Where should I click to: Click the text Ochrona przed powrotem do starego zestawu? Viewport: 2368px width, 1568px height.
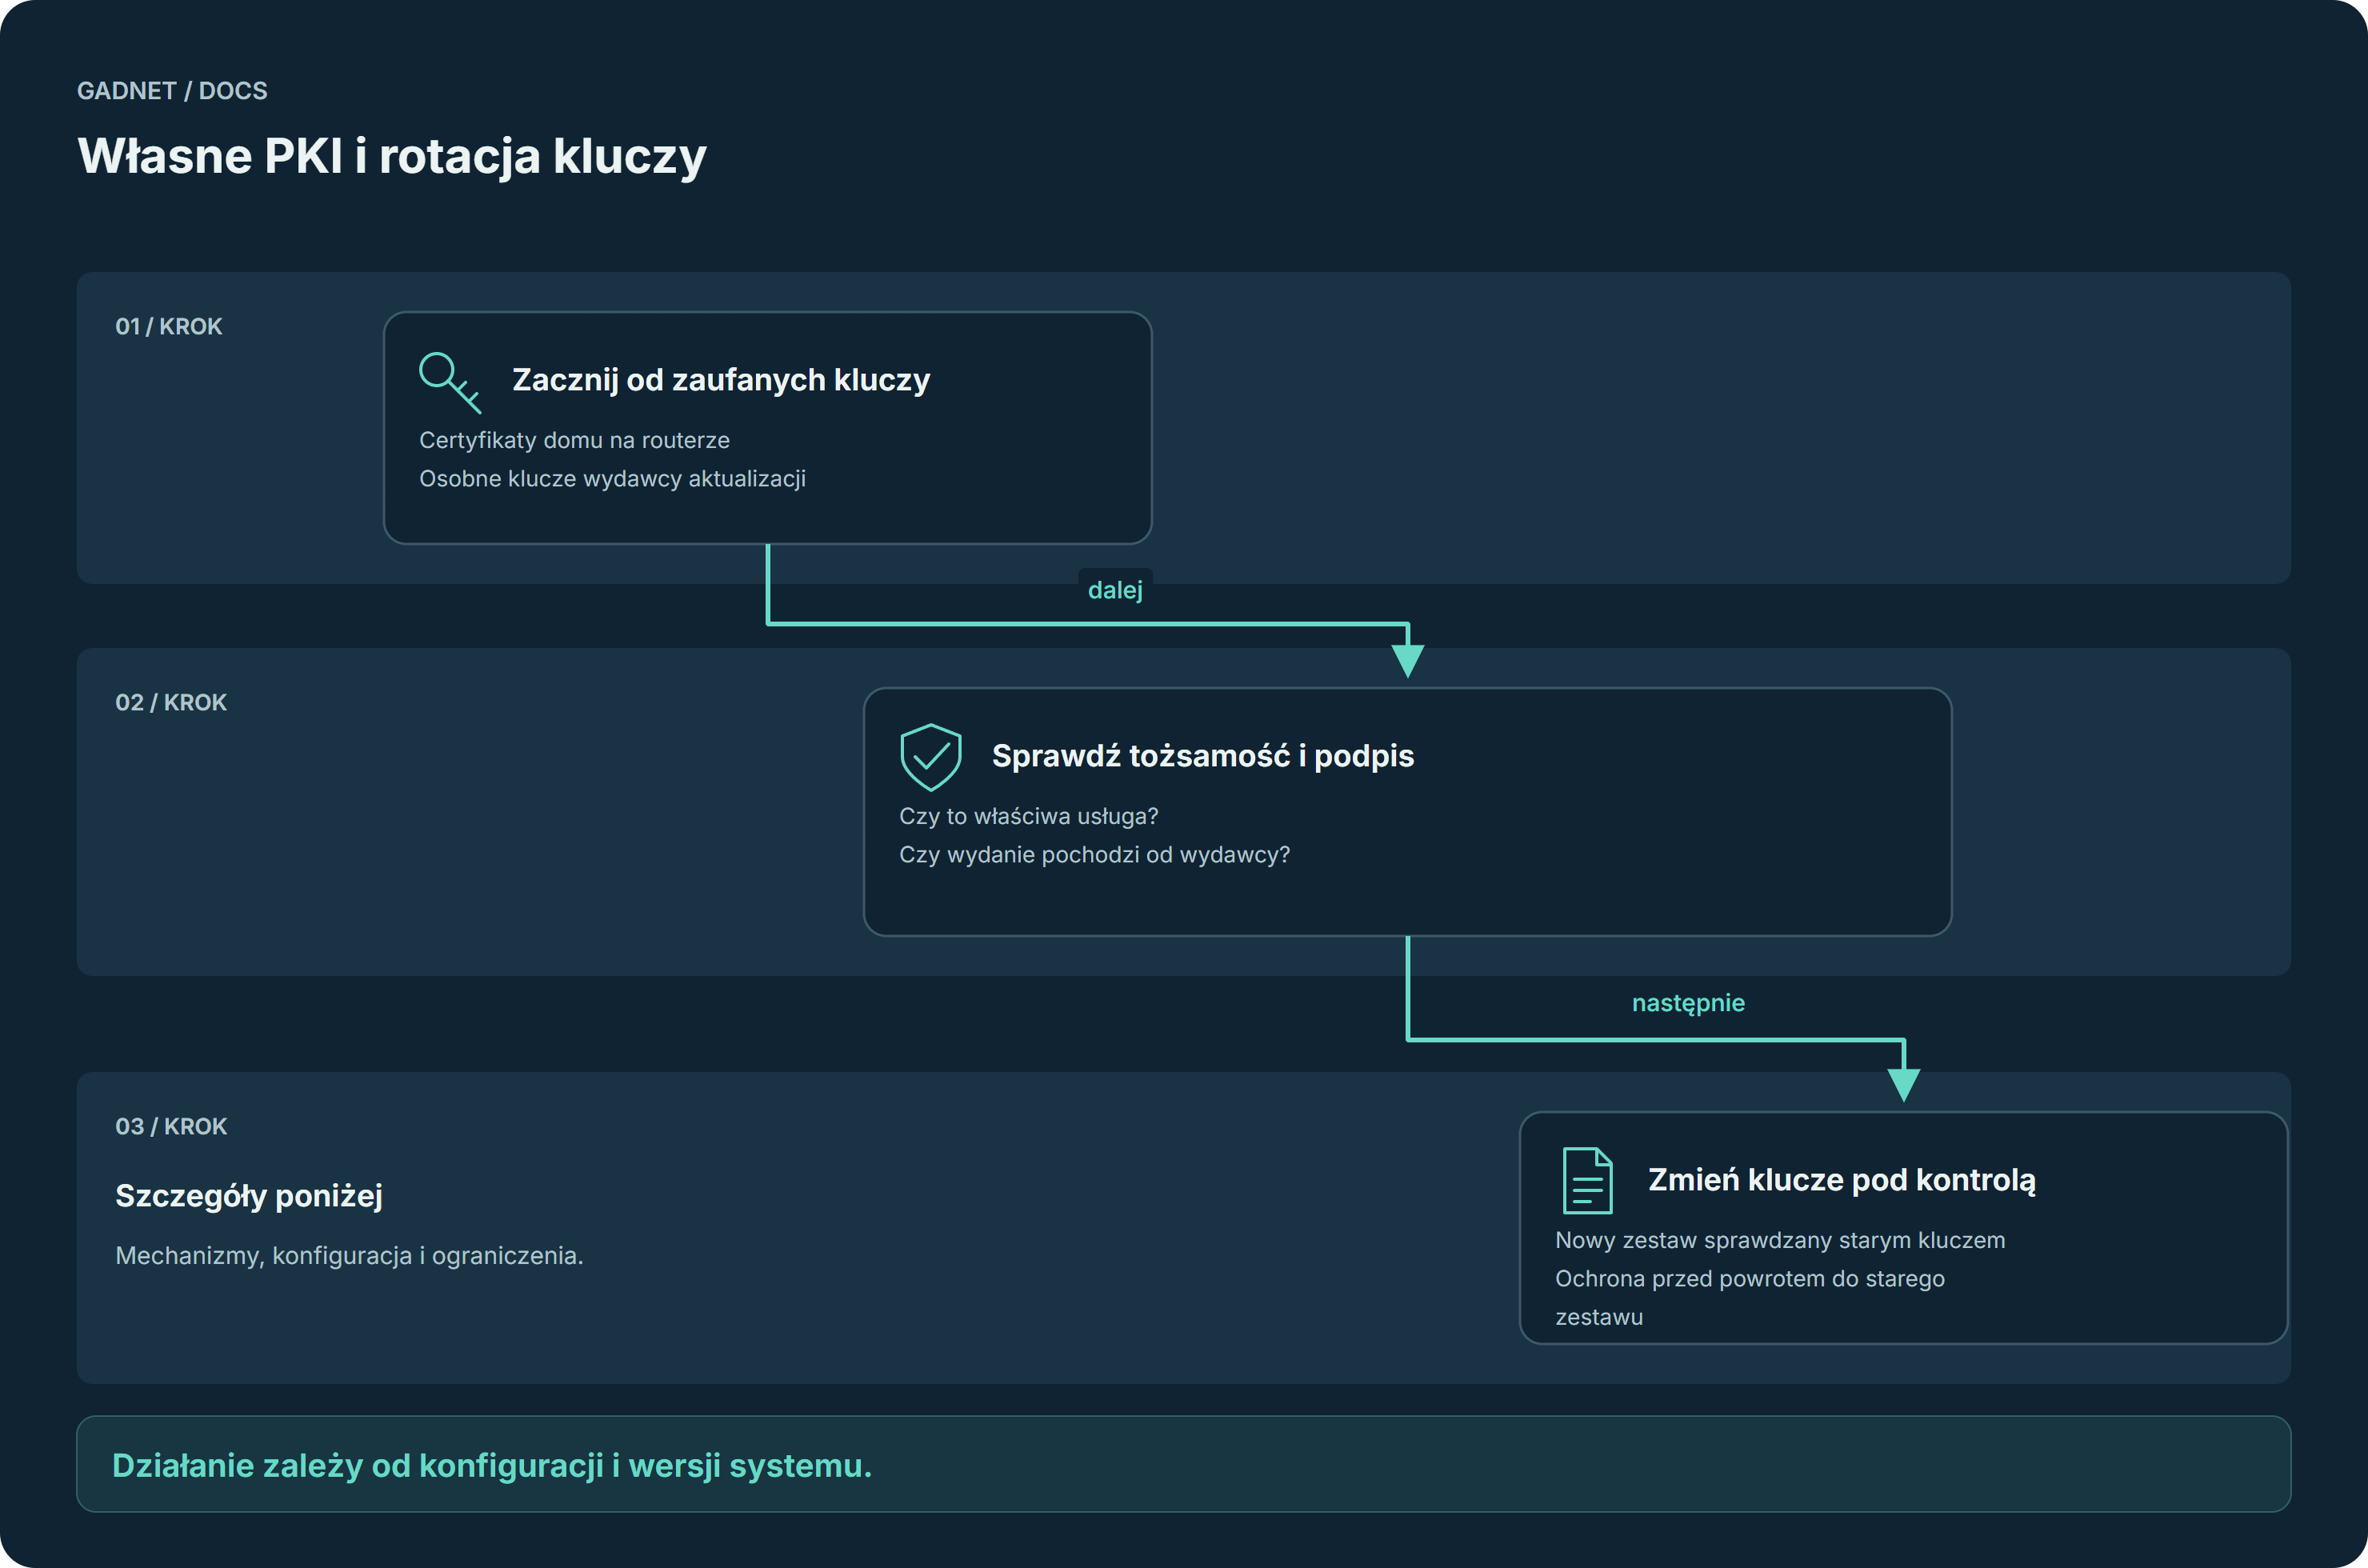coord(1750,1298)
